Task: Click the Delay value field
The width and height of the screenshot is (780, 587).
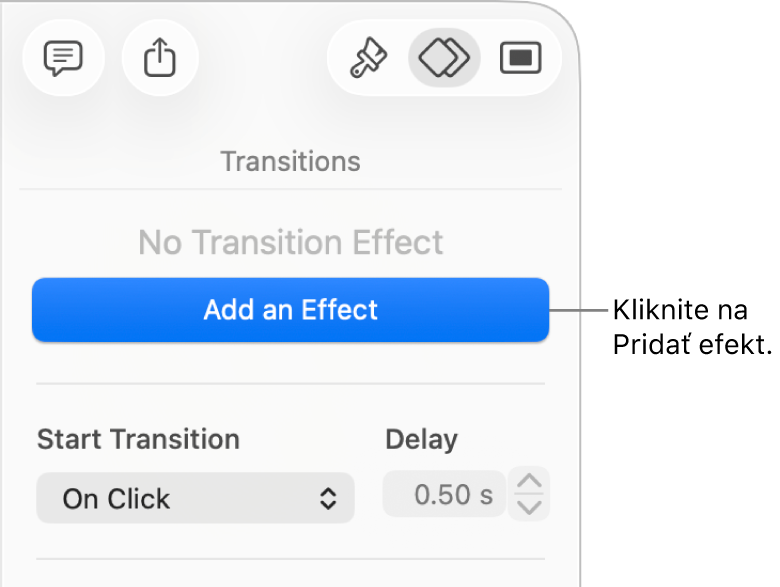Action: coord(444,494)
